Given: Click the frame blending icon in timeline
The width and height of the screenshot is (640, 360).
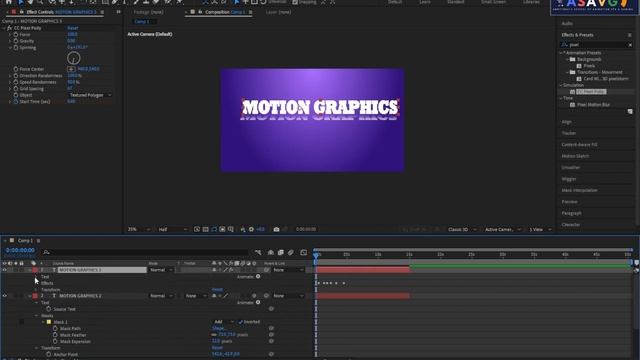Looking at the screenshot, I should click(x=281, y=253).
